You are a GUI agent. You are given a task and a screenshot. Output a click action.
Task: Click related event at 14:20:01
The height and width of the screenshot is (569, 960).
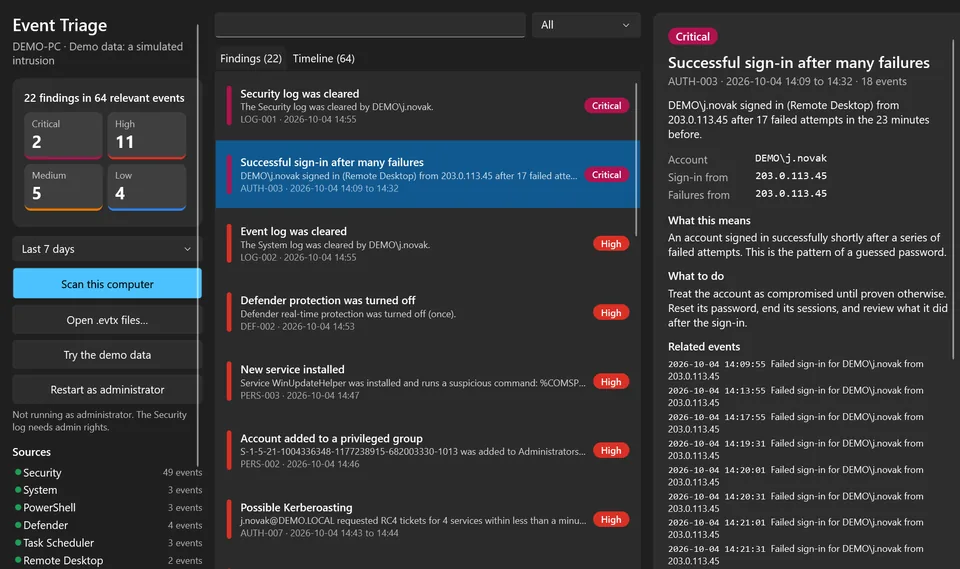click(x=796, y=476)
